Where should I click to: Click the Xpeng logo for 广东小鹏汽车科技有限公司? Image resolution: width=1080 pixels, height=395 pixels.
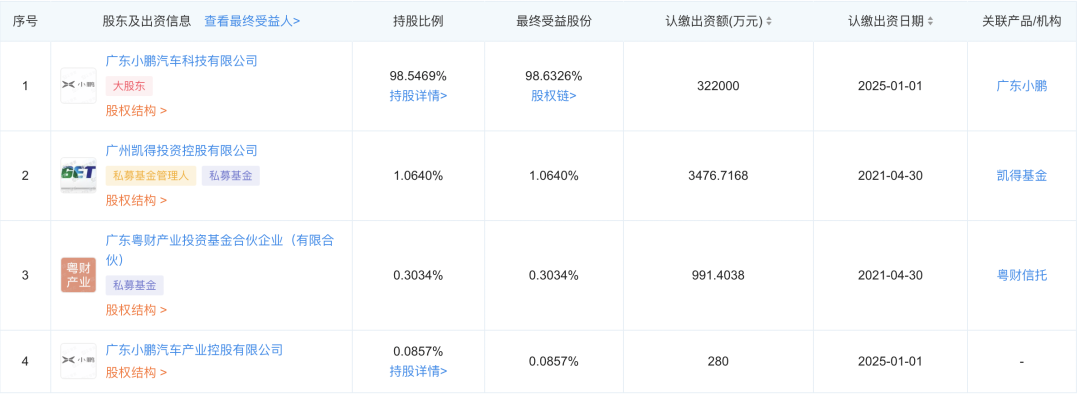point(79,86)
